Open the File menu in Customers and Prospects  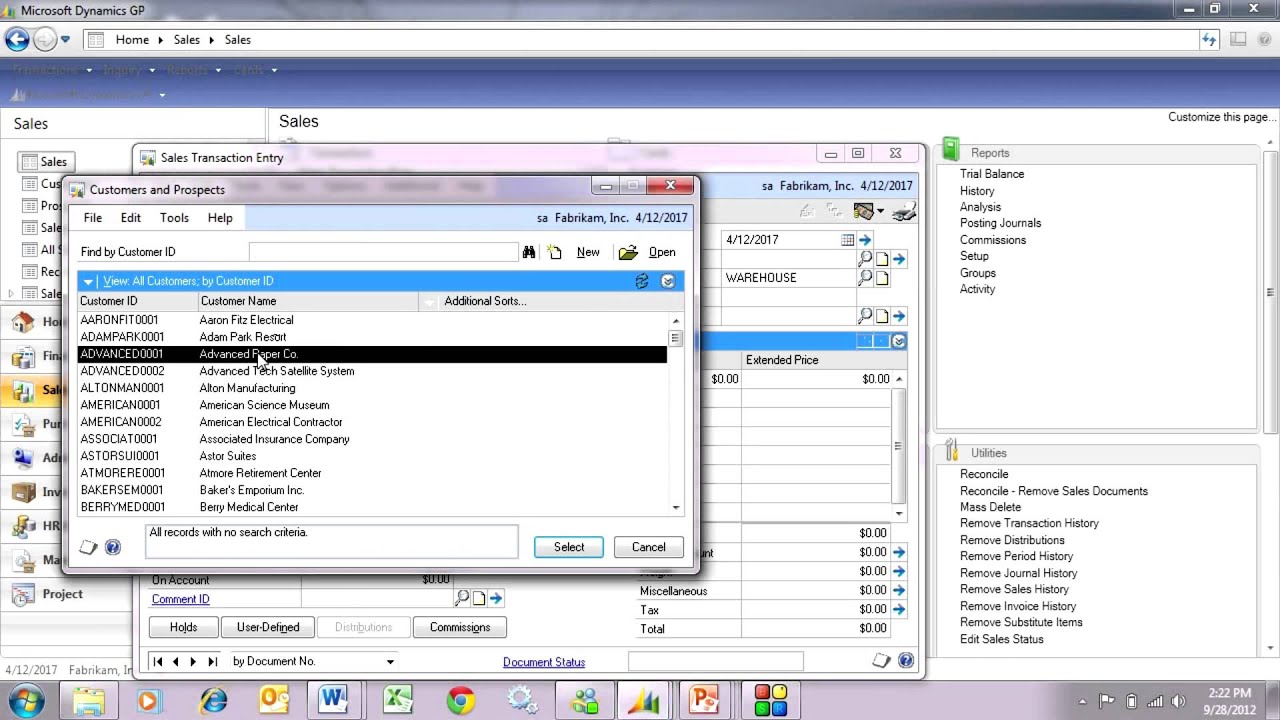coord(93,218)
